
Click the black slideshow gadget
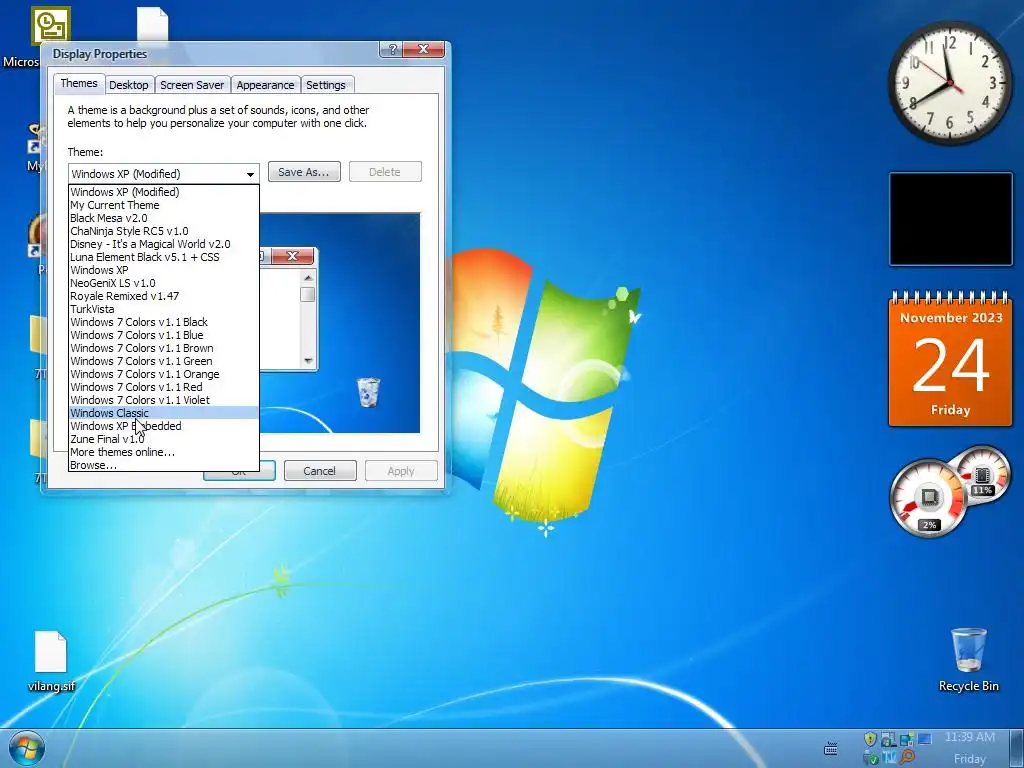pyautogui.click(x=950, y=219)
